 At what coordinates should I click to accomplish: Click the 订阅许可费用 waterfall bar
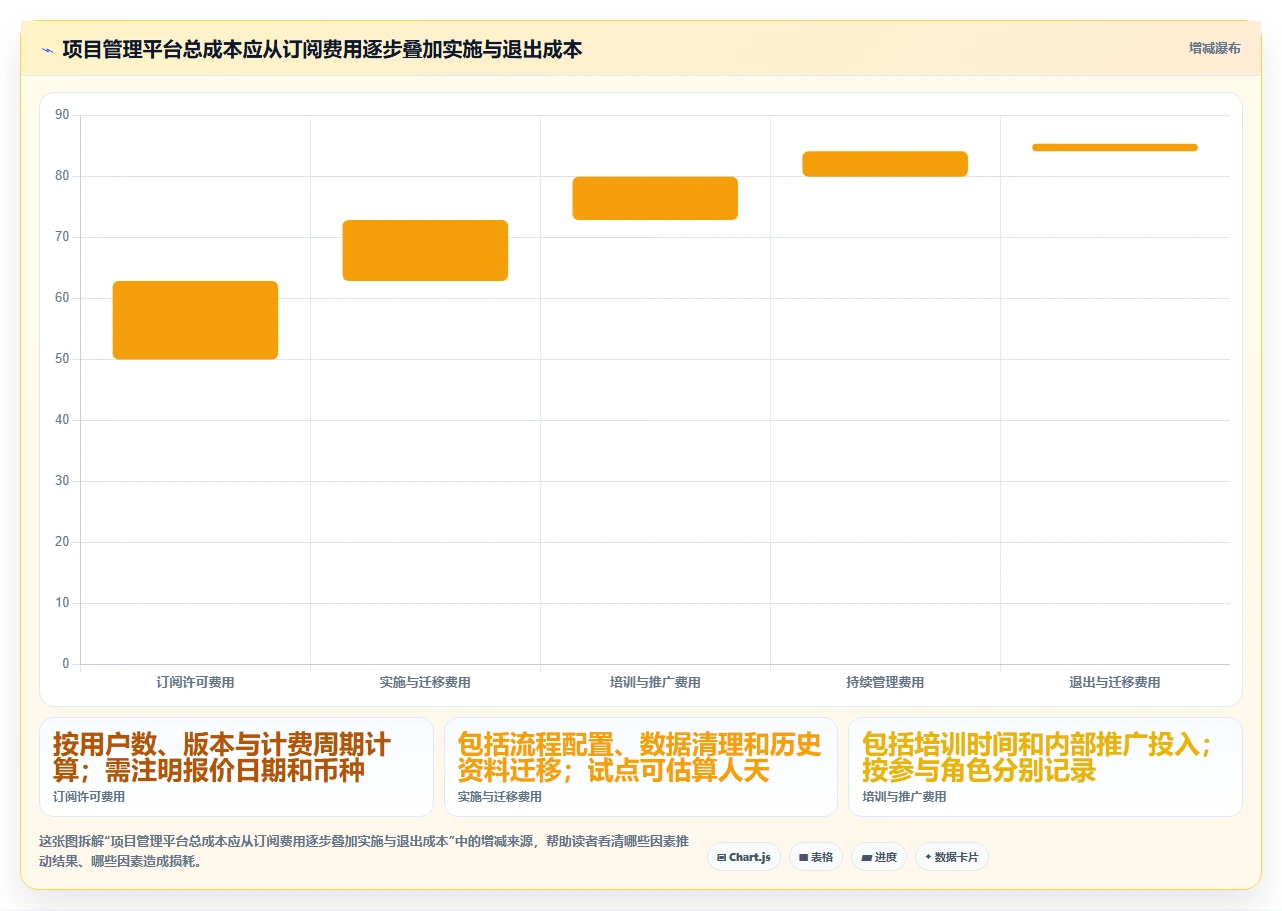pyautogui.click(x=195, y=320)
